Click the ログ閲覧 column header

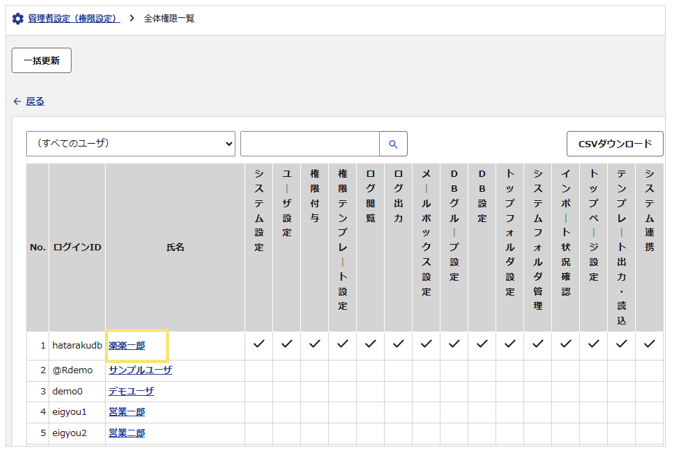370,248
